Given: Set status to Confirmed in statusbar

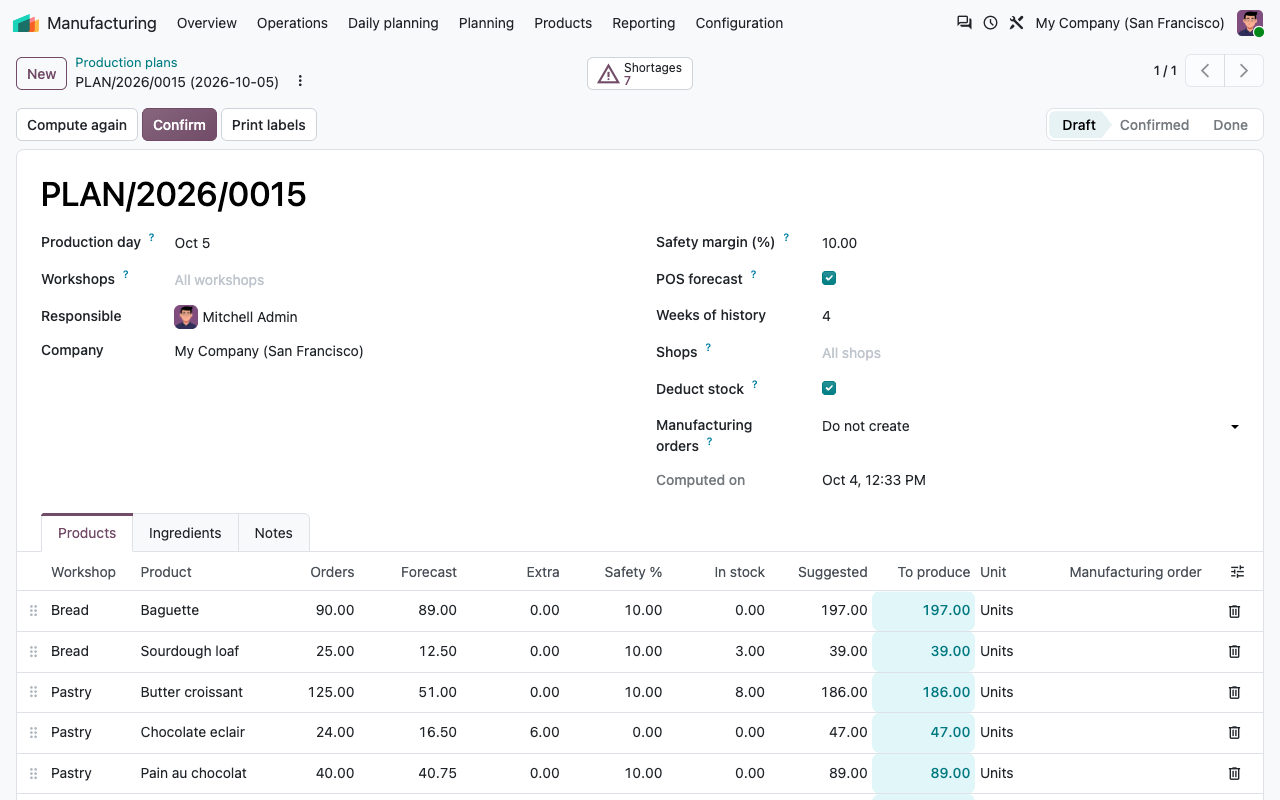Looking at the screenshot, I should click(1154, 125).
